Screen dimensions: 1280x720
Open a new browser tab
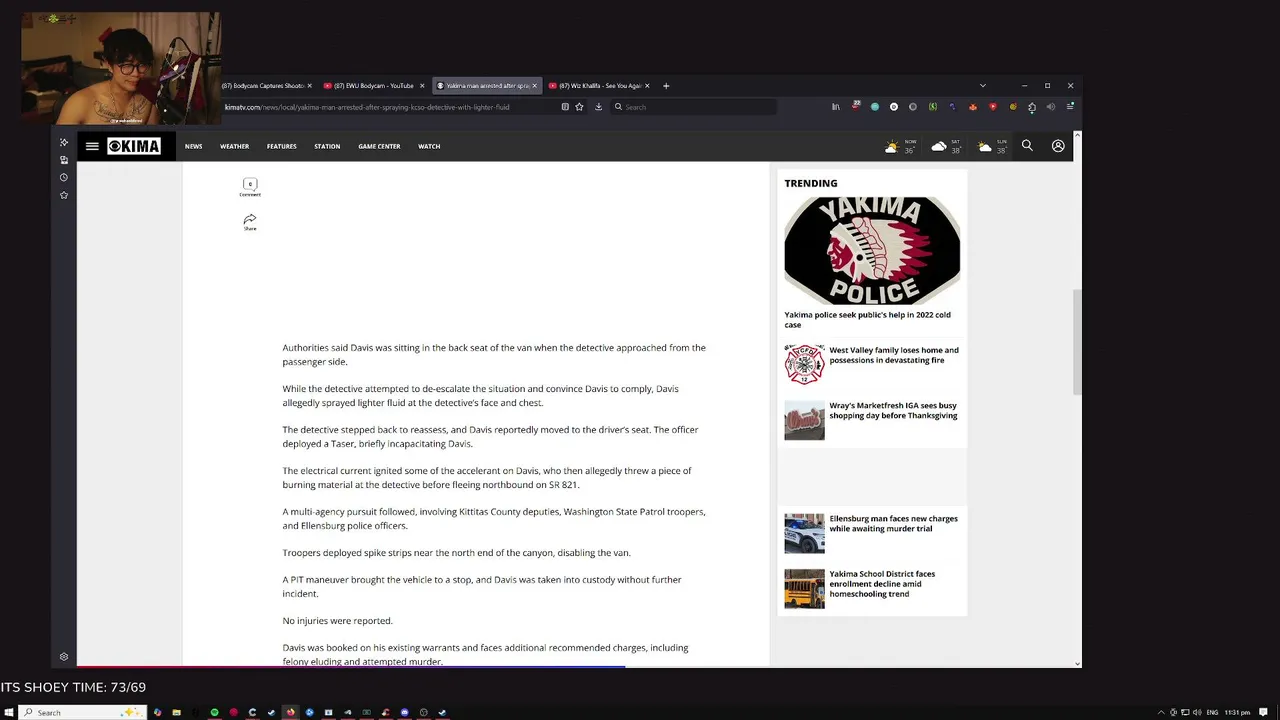click(666, 86)
